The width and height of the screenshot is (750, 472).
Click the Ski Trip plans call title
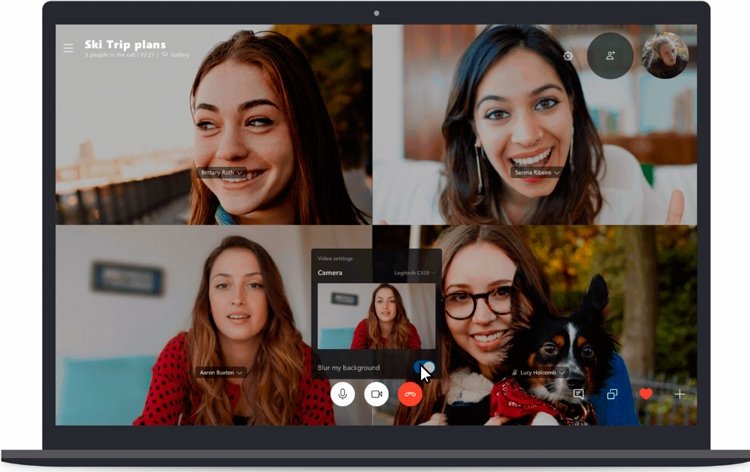(125, 44)
